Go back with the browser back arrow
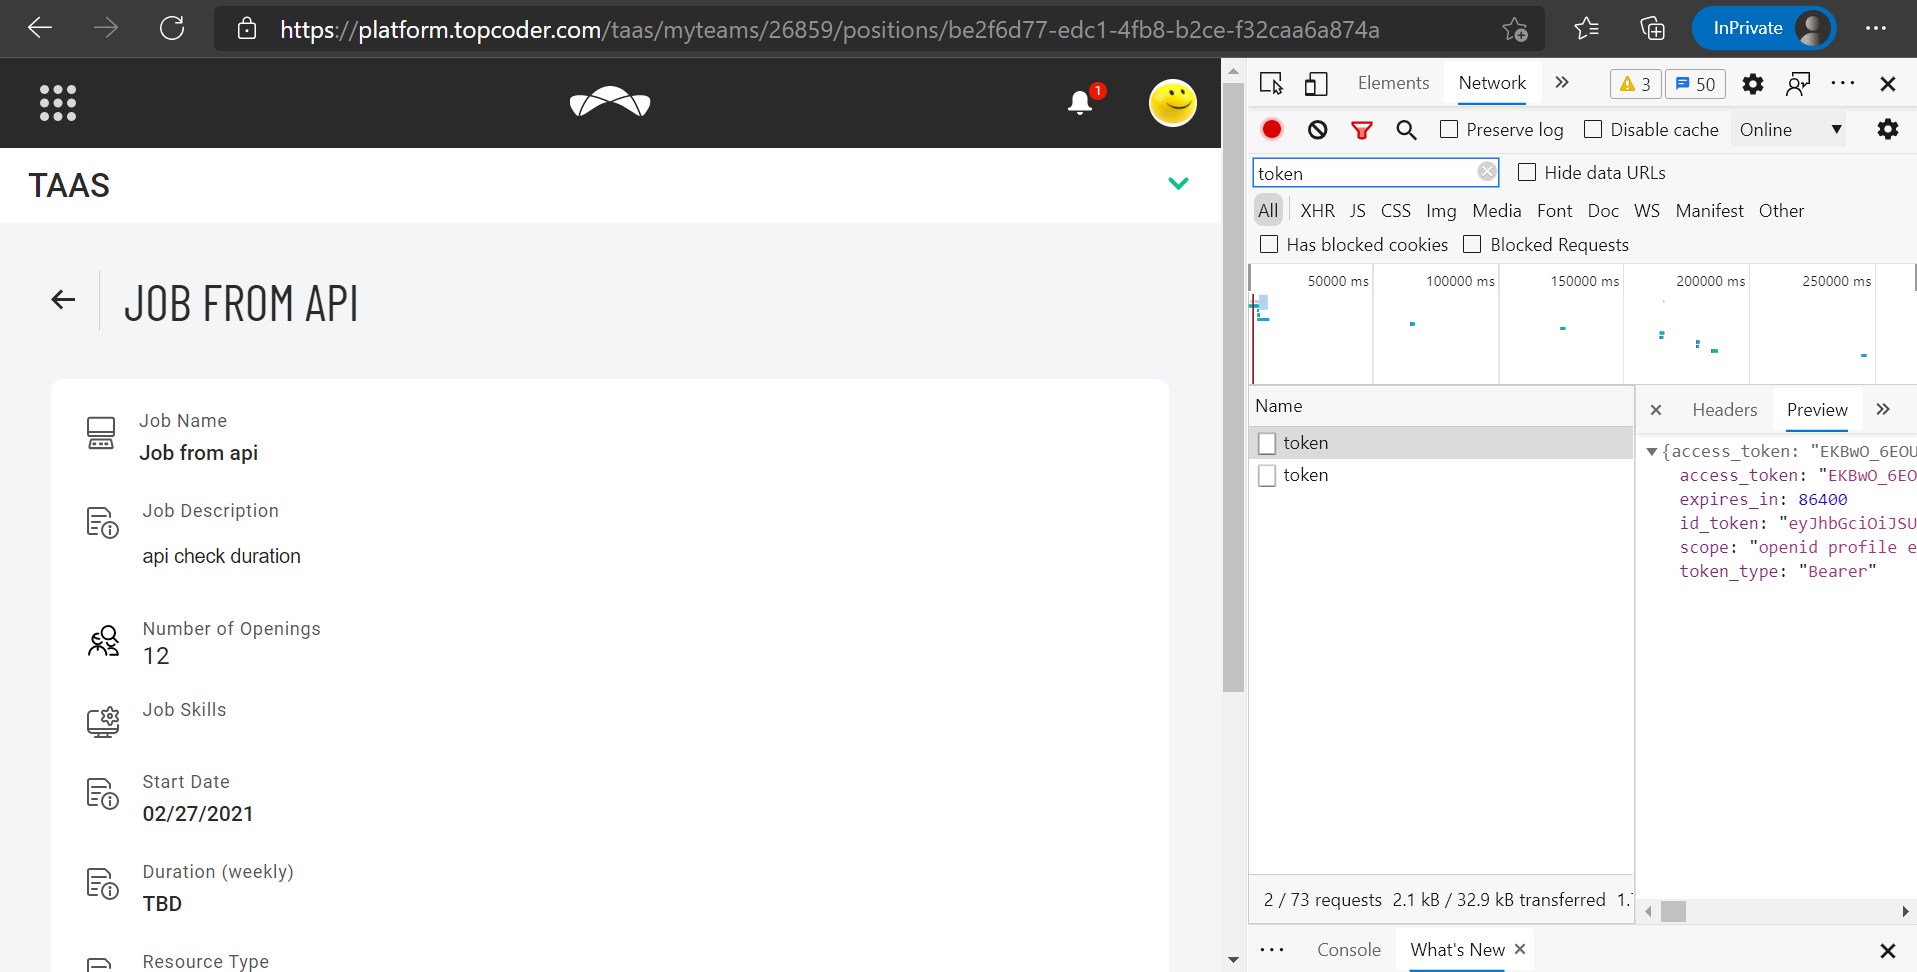Viewport: 1917px width, 972px height. (40, 28)
